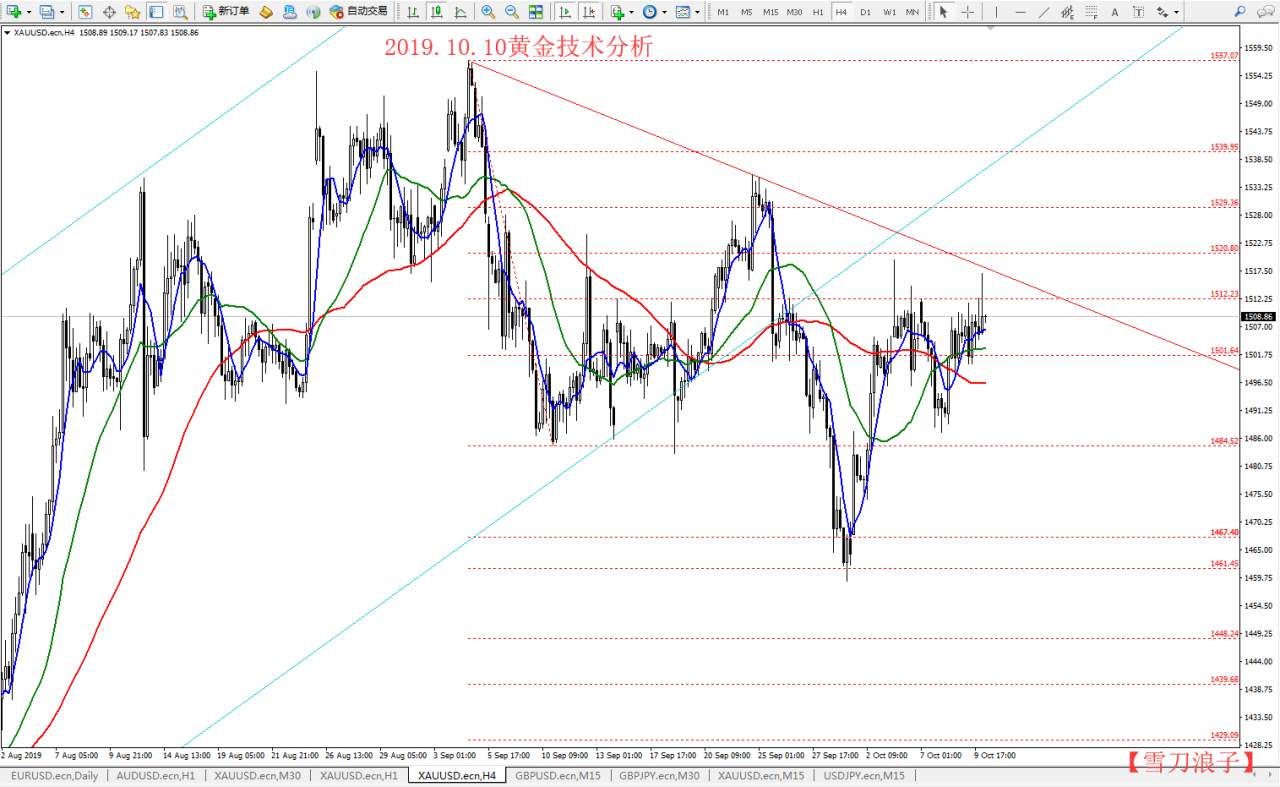Select the text label T tool
This screenshot has height=787, width=1280.
pyautogui.click(x=1138, y=12)
